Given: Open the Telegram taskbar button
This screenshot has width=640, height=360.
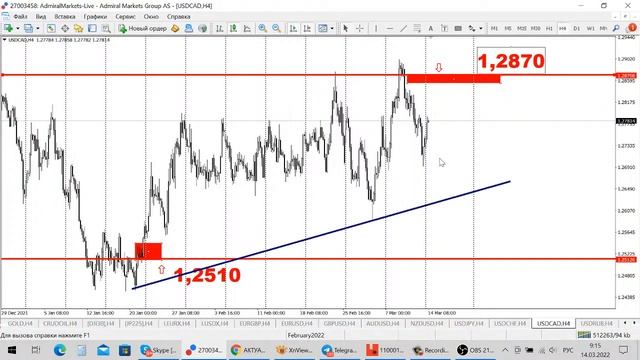Looking at the screenshot, I should point(339,350).
